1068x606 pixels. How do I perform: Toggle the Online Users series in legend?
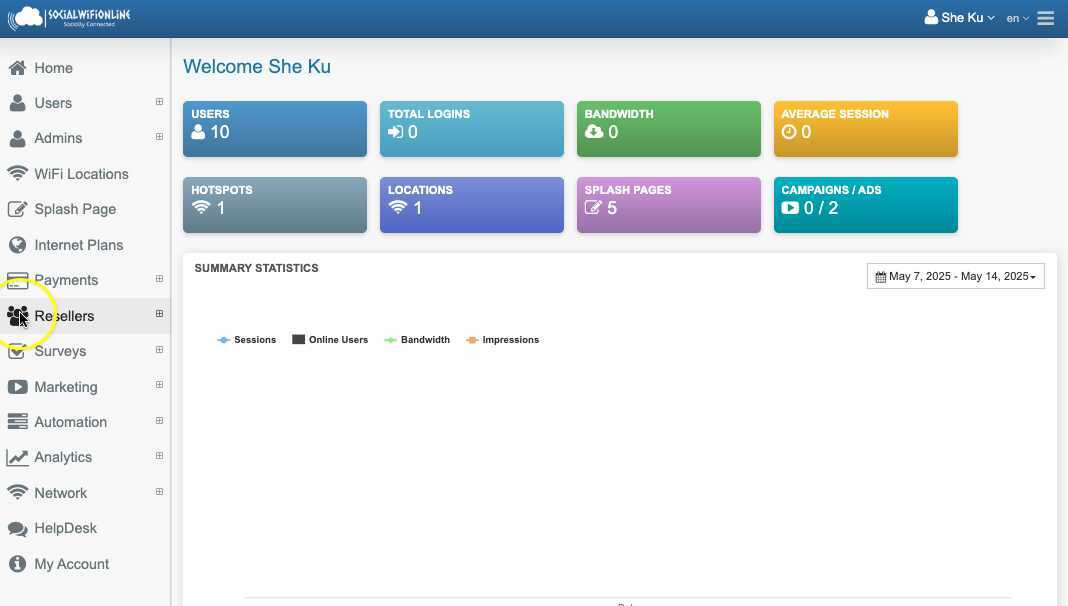[330, 340]
